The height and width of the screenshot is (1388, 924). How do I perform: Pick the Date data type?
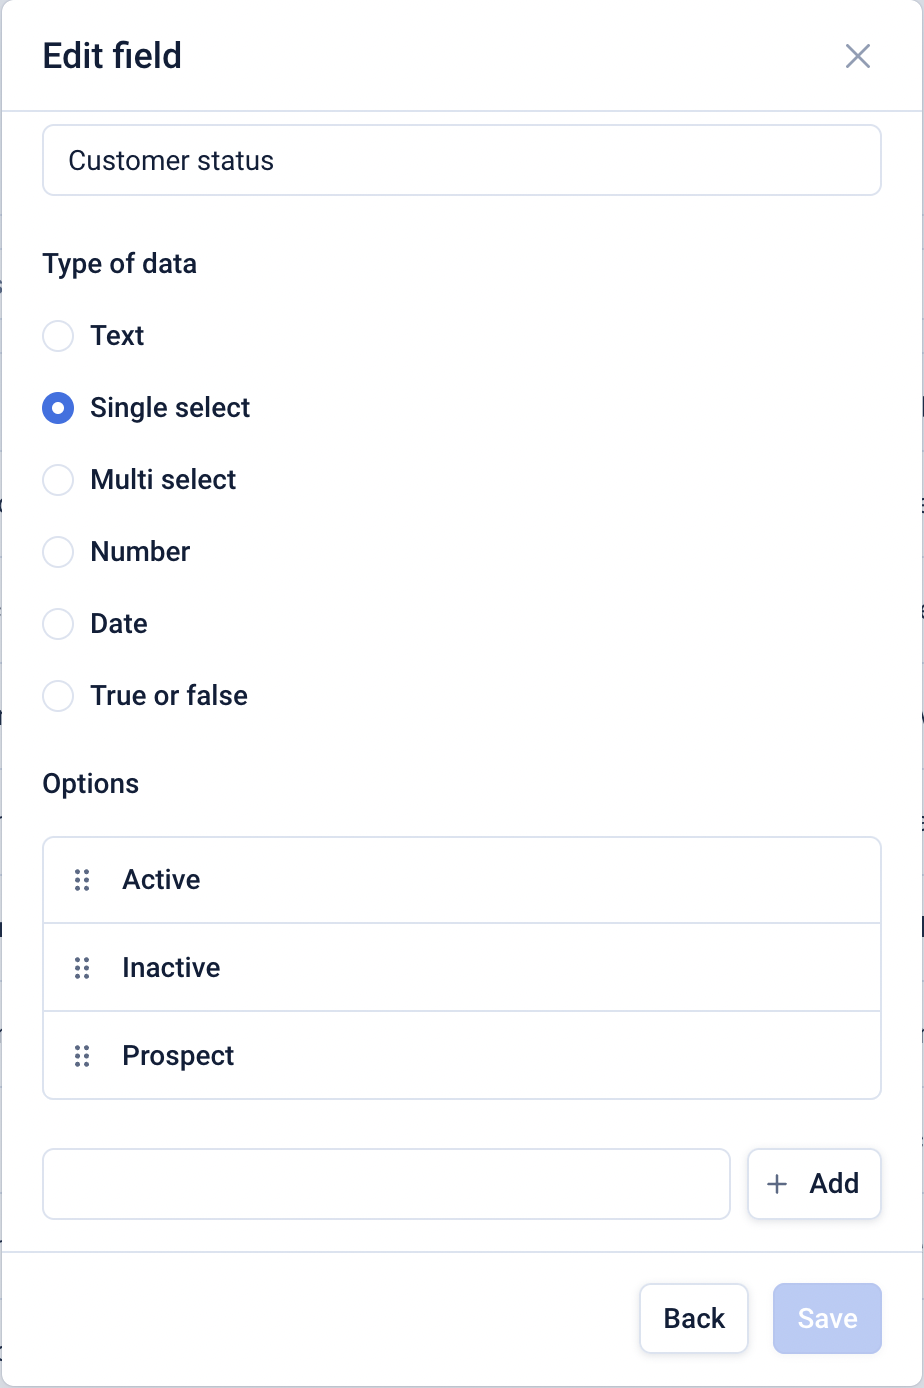pos(58,624)
